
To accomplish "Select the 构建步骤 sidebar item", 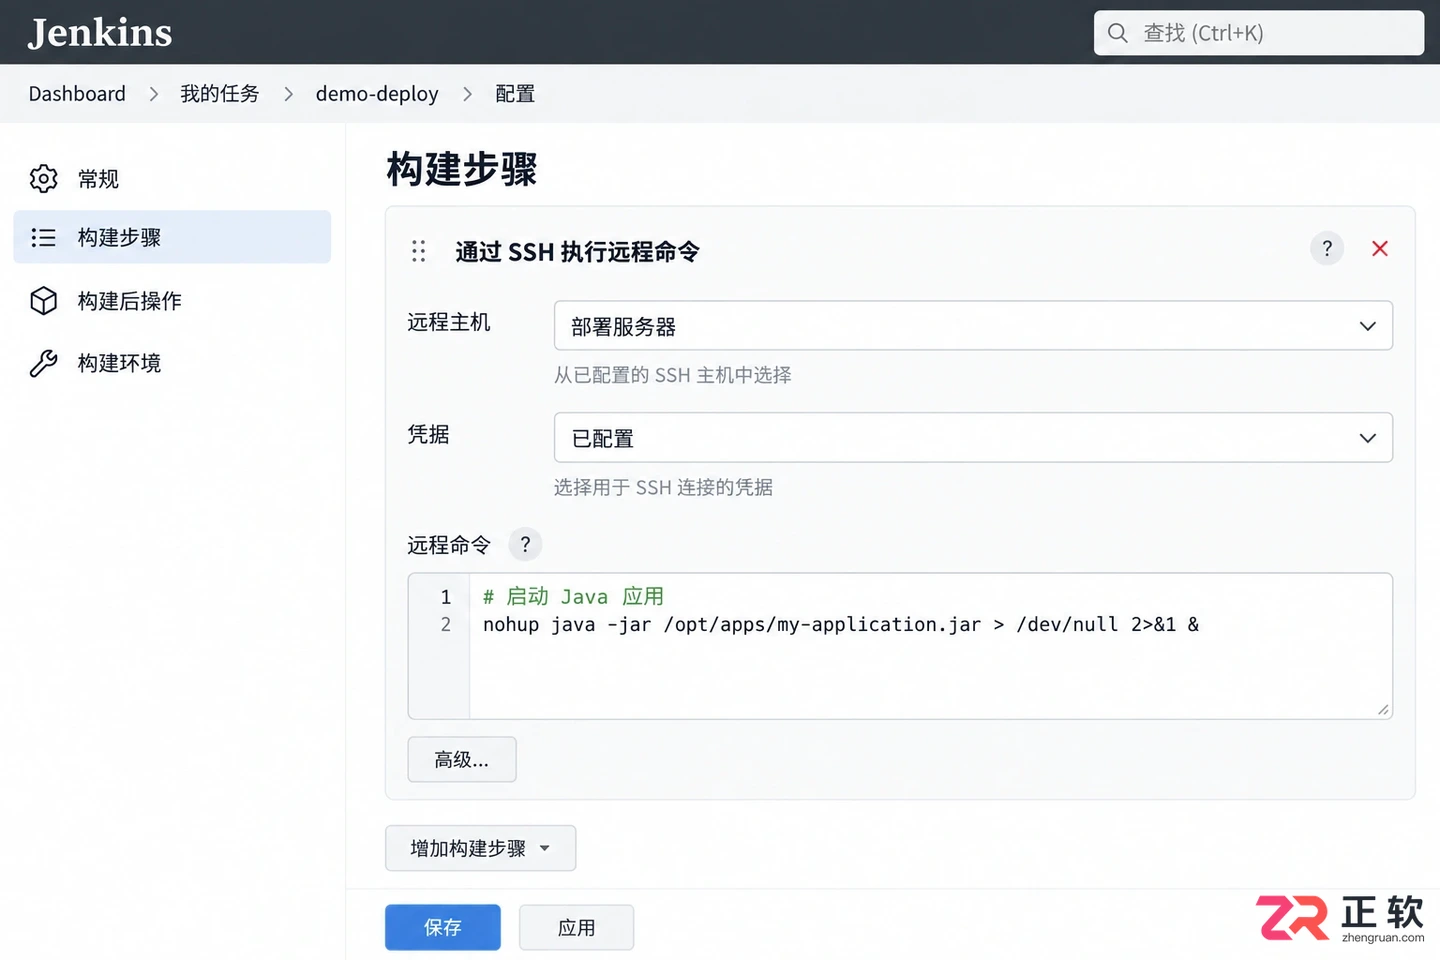I will 172,237.
